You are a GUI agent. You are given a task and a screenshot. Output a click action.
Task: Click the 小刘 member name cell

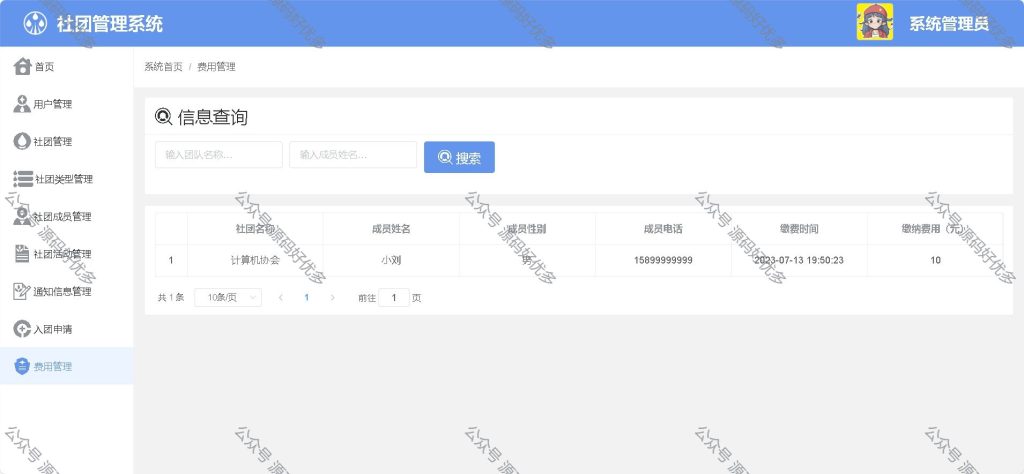391,260
